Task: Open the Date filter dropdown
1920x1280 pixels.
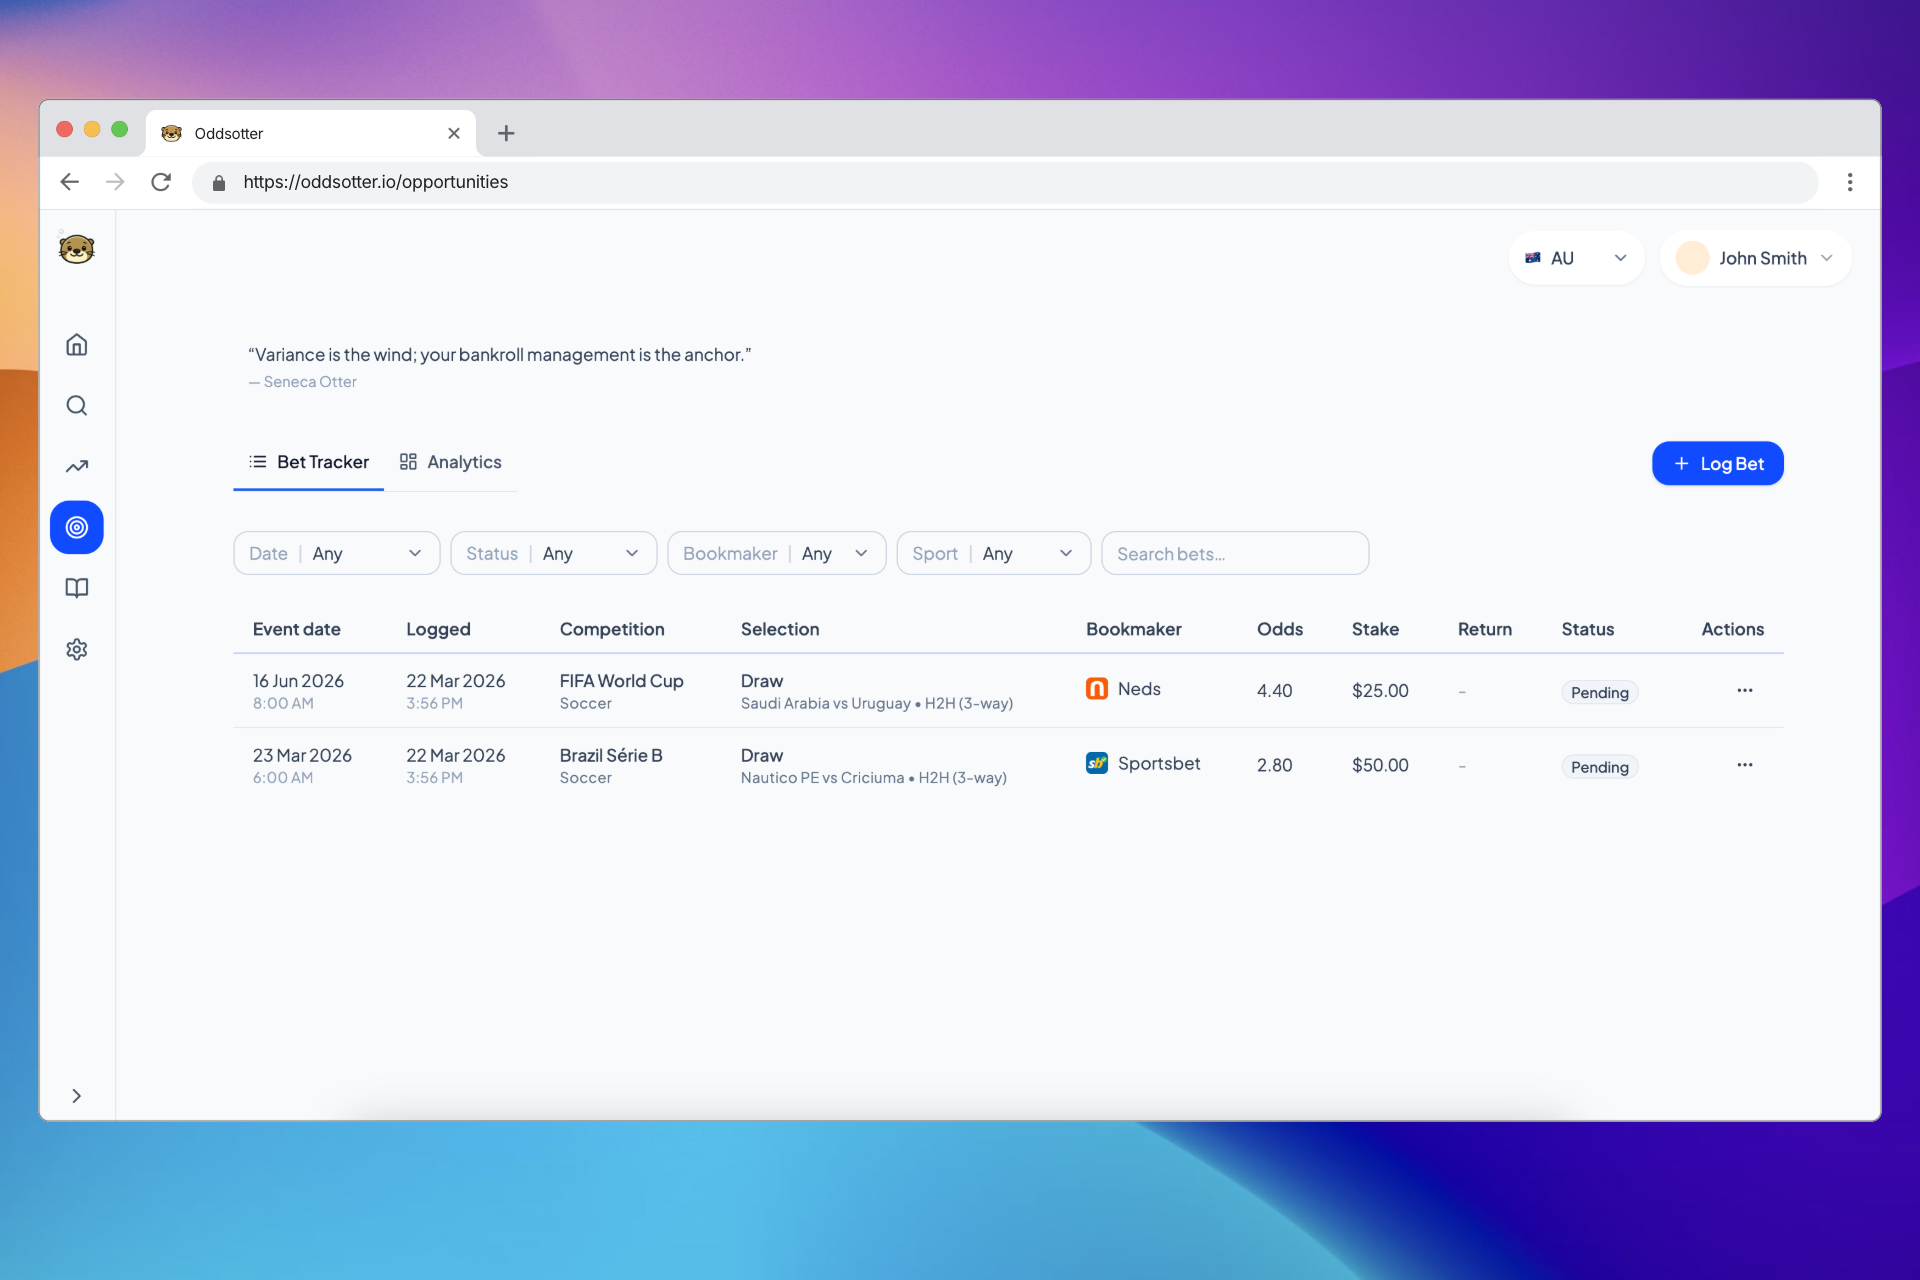Action: (x=336, y=553)
